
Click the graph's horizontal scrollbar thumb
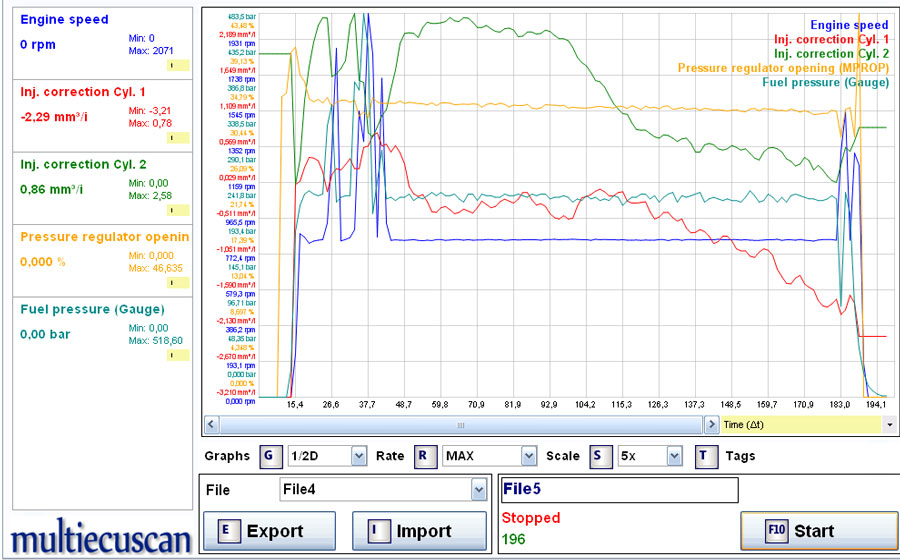pos(460,425)
